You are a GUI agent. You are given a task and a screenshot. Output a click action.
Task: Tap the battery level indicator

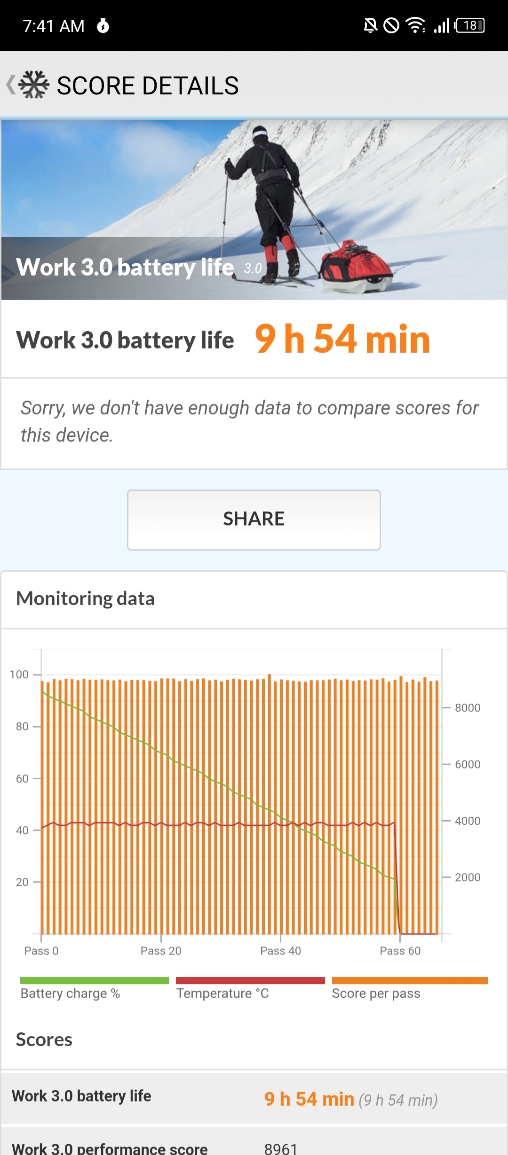coord(470,26)
